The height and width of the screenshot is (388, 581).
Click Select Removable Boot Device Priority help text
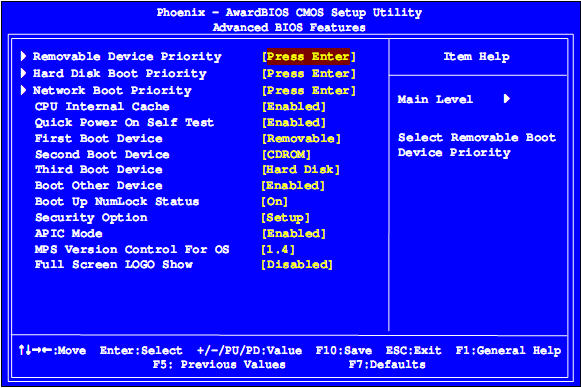tap(477, 145)
